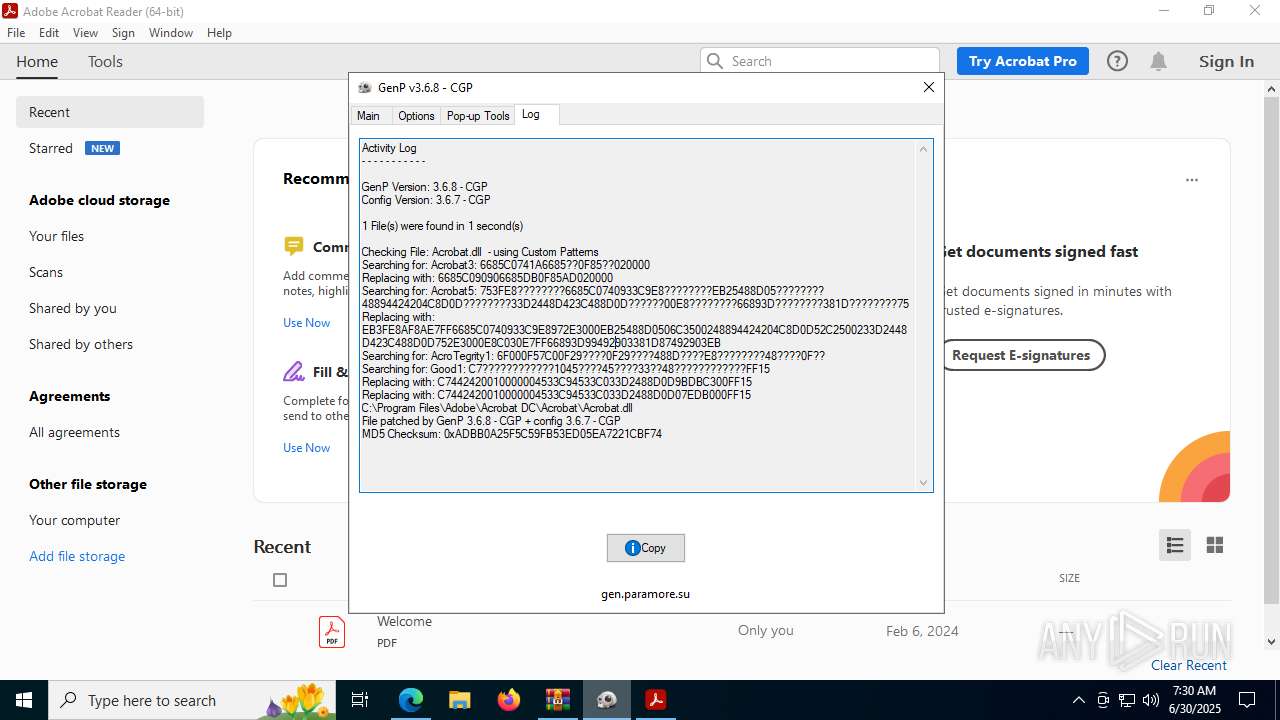Open the File menu
The image size is (1280, 720).
(16, 33)
